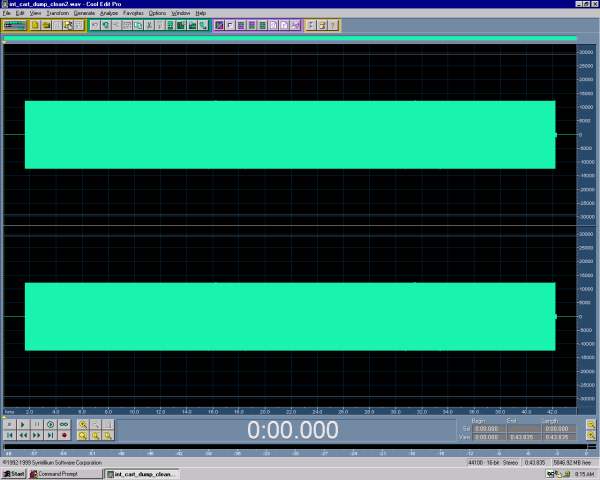This screenshot has width=600, height=480.
Task: Click the View End time field
Action: pos(523,437)
